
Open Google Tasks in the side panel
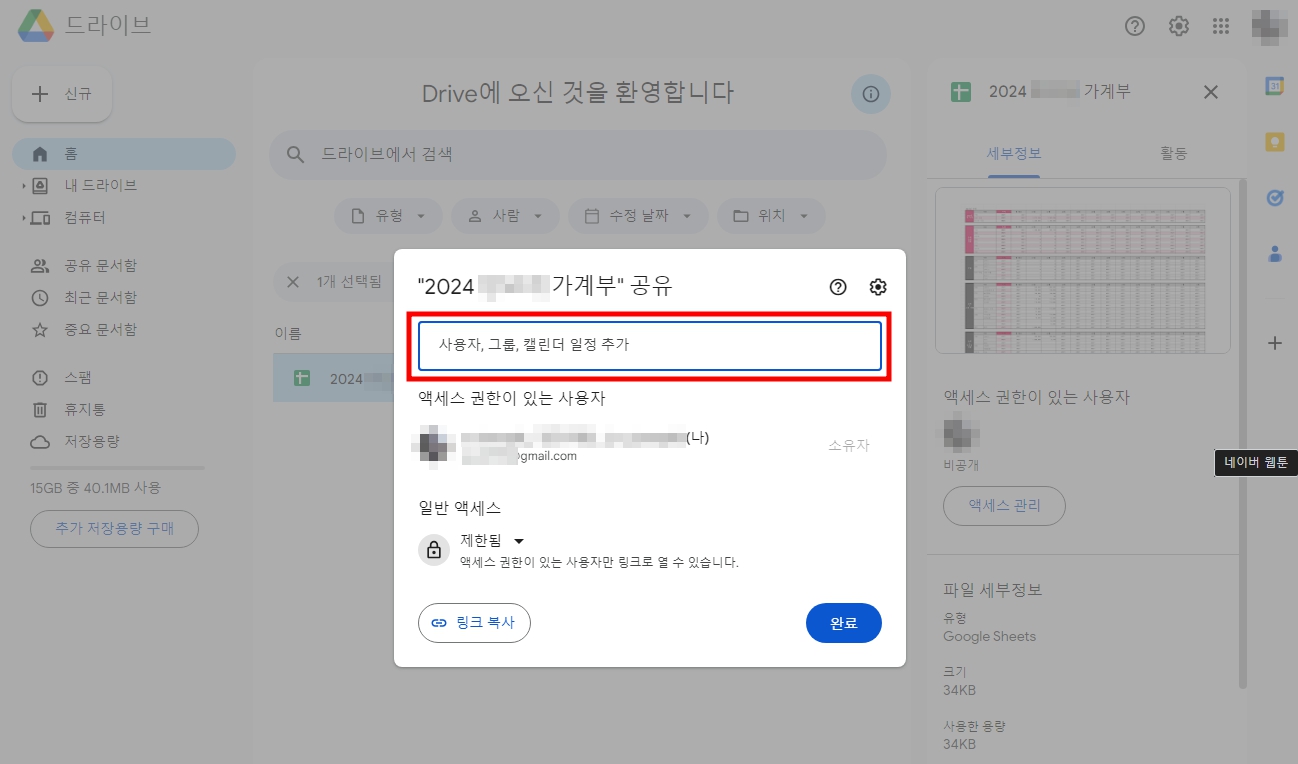(1275, 198)
